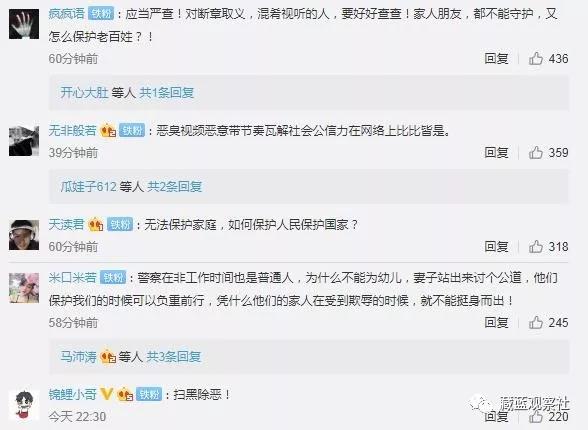Click thumbs-up on the 359-like comment

536,153
